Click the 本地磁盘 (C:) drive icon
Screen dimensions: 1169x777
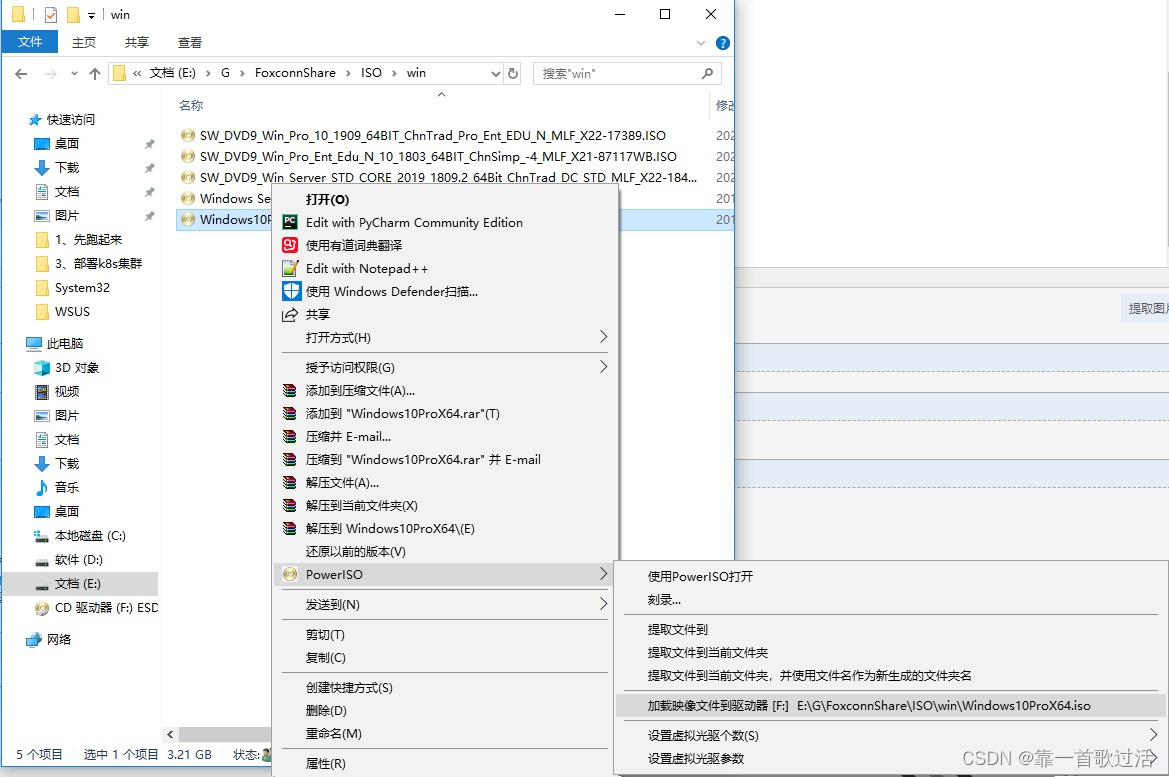pos(42,535)
